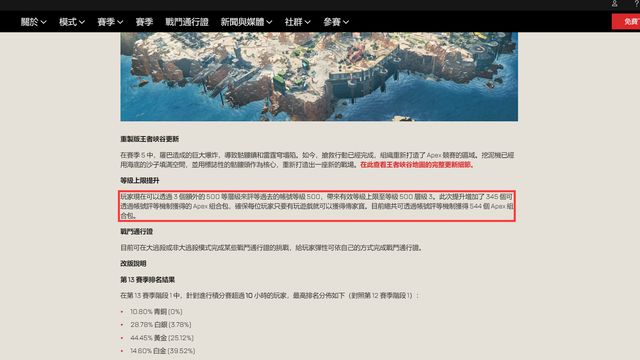The image size is (640, 360).
Task: Open the red Kings Canyon map update link
Action: coord(417,165)
